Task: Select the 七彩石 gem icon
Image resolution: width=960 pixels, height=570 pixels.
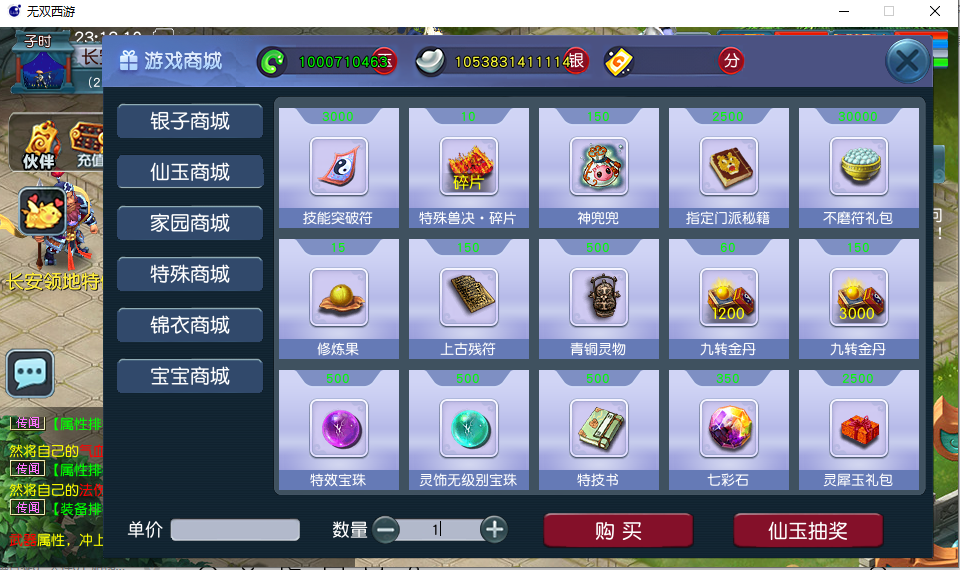Action: (x=729, y=428)
